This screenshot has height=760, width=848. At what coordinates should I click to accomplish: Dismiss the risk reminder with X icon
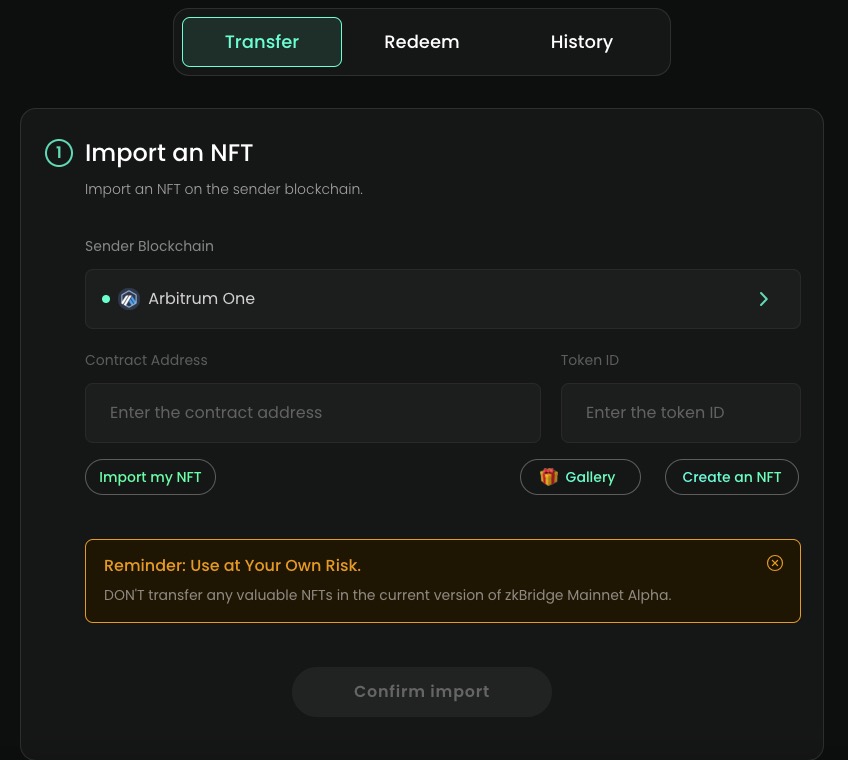click(x=775, y=563)
